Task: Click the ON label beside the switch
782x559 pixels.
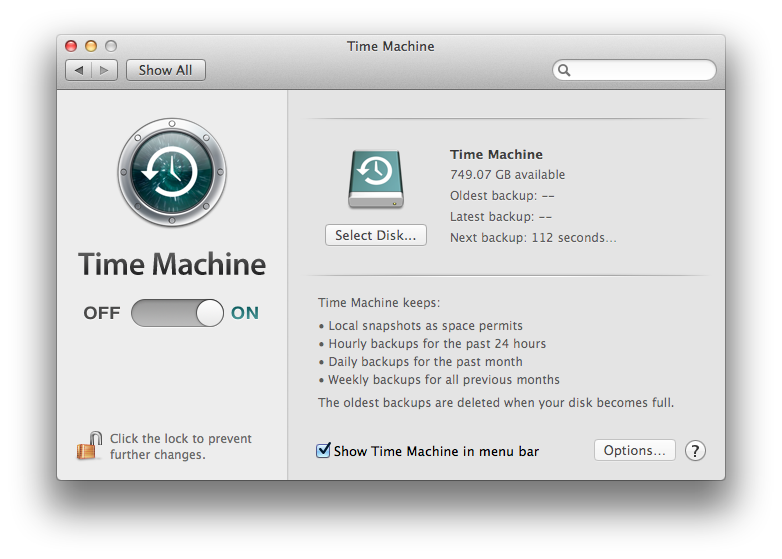Action: (245, 313)
